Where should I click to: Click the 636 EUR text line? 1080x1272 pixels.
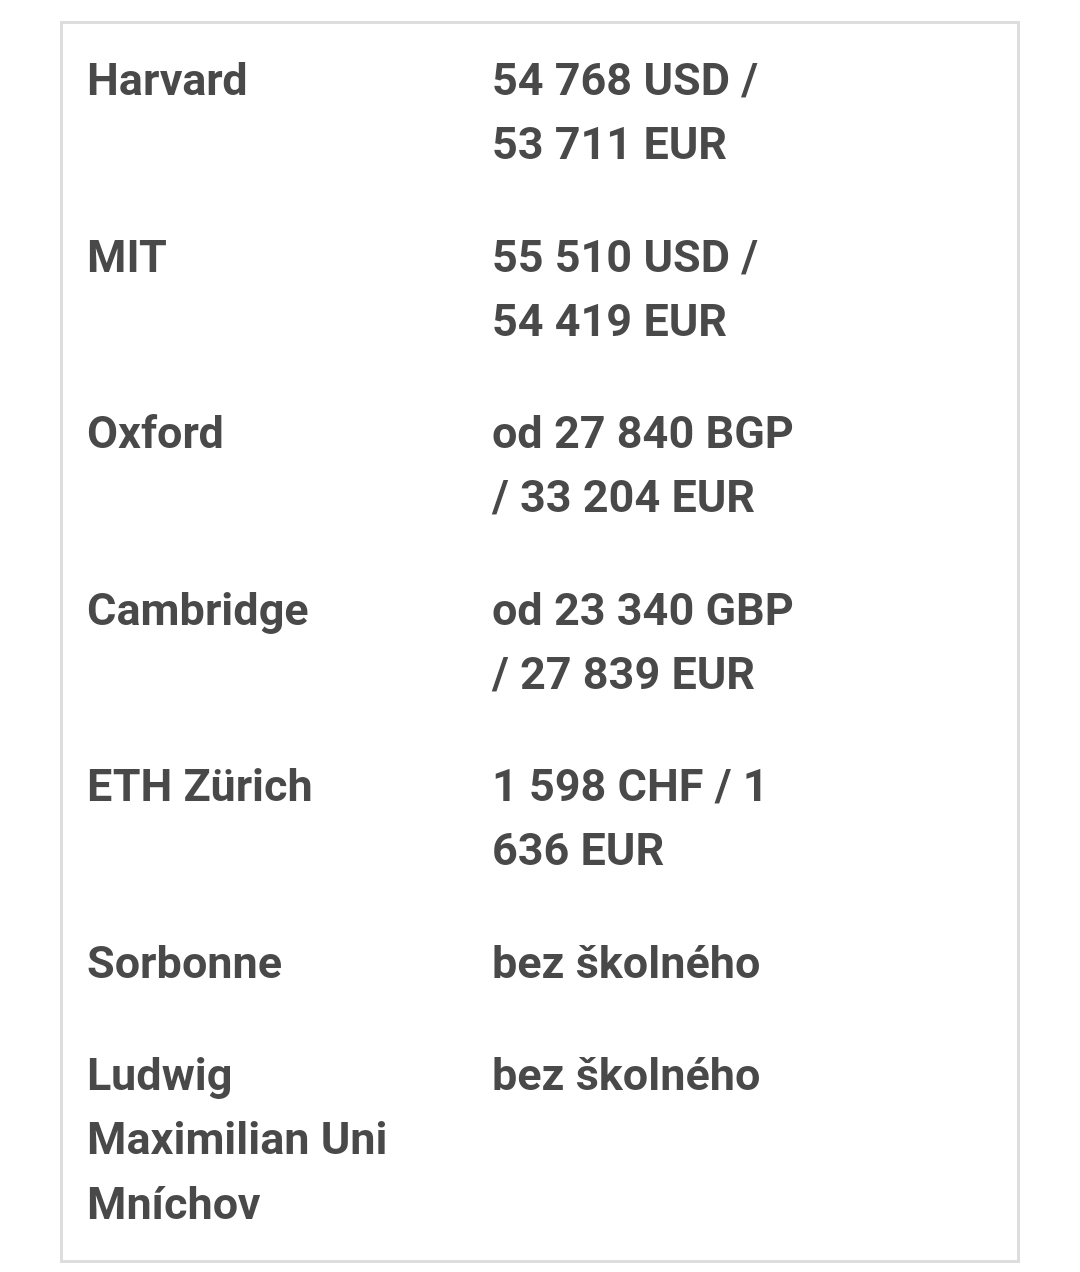pos(577,850)
